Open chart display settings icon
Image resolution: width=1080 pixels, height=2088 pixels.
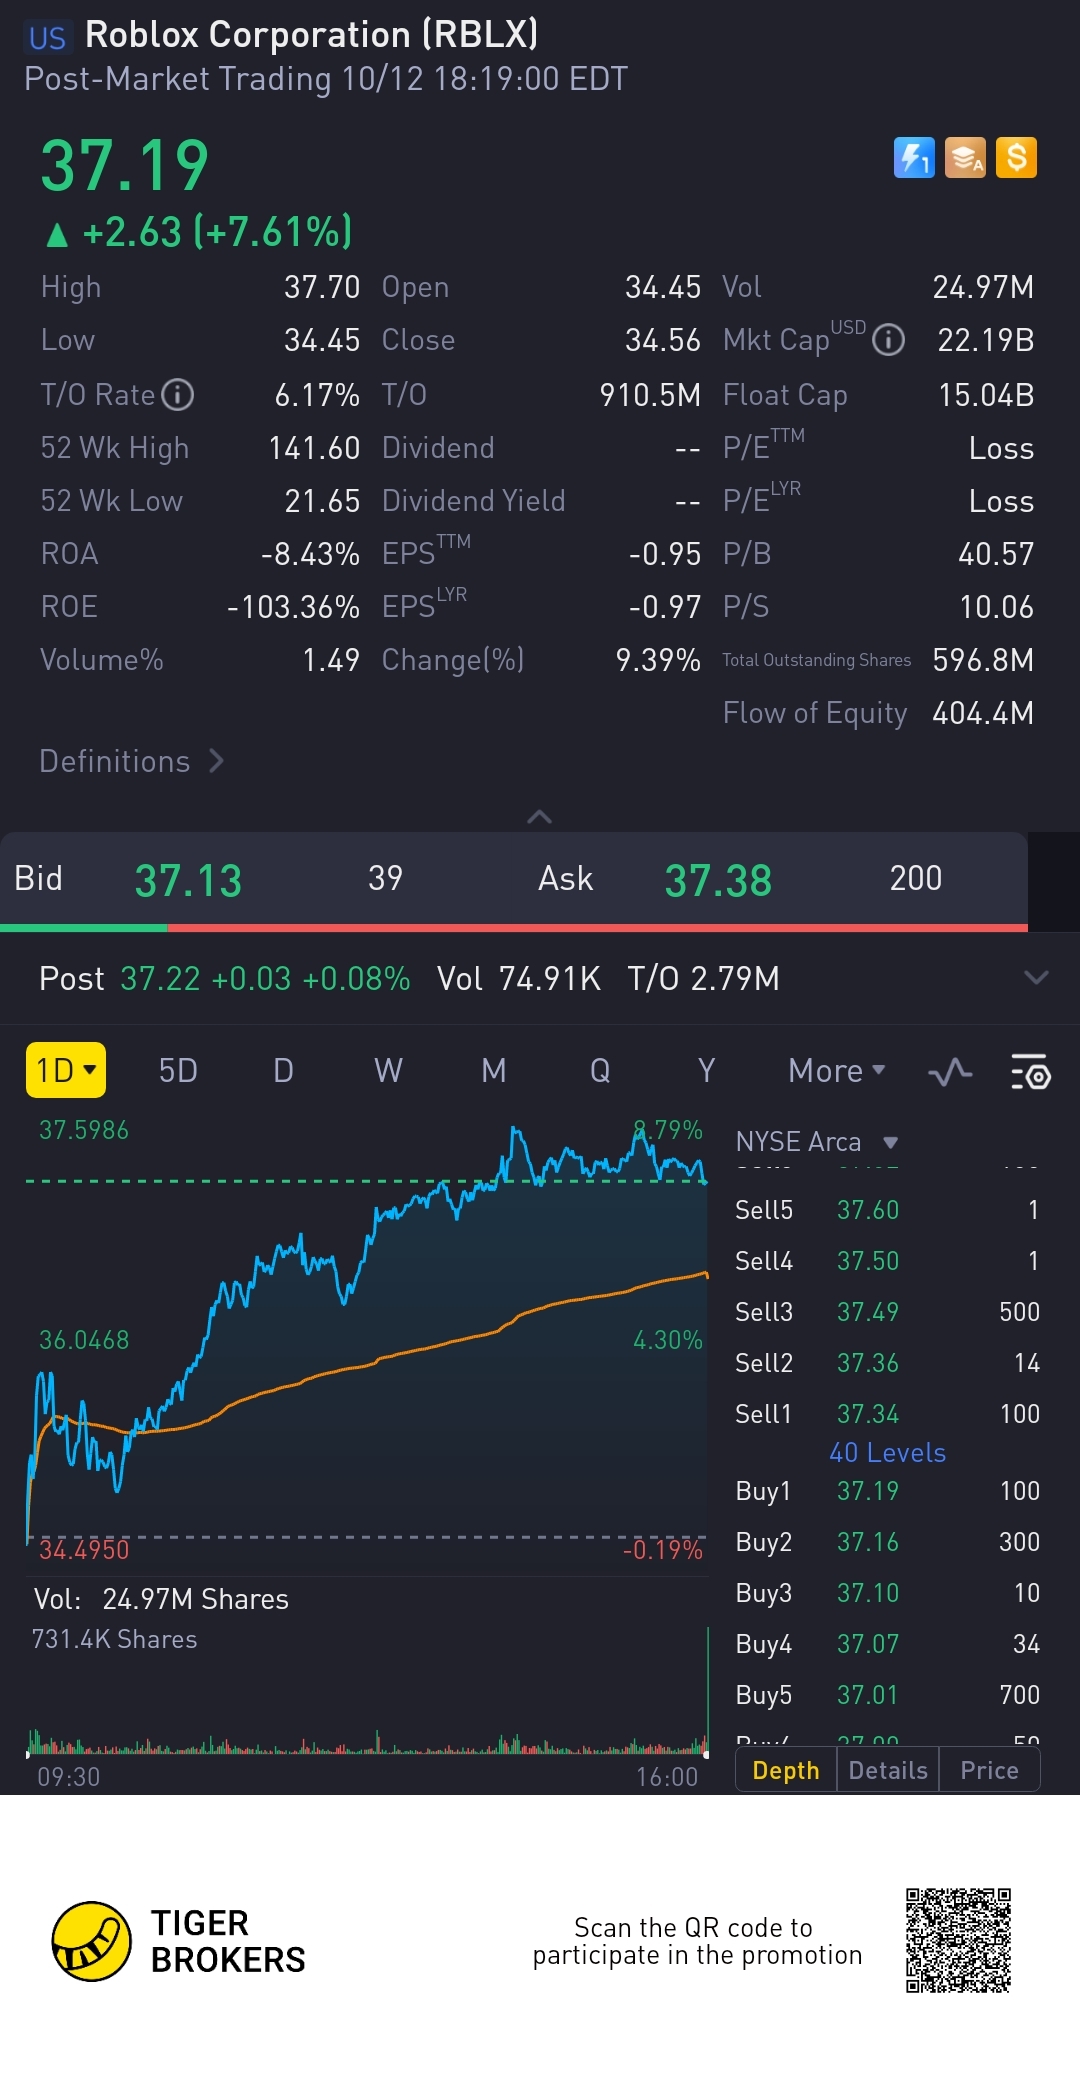(x=1030, y=1072)
